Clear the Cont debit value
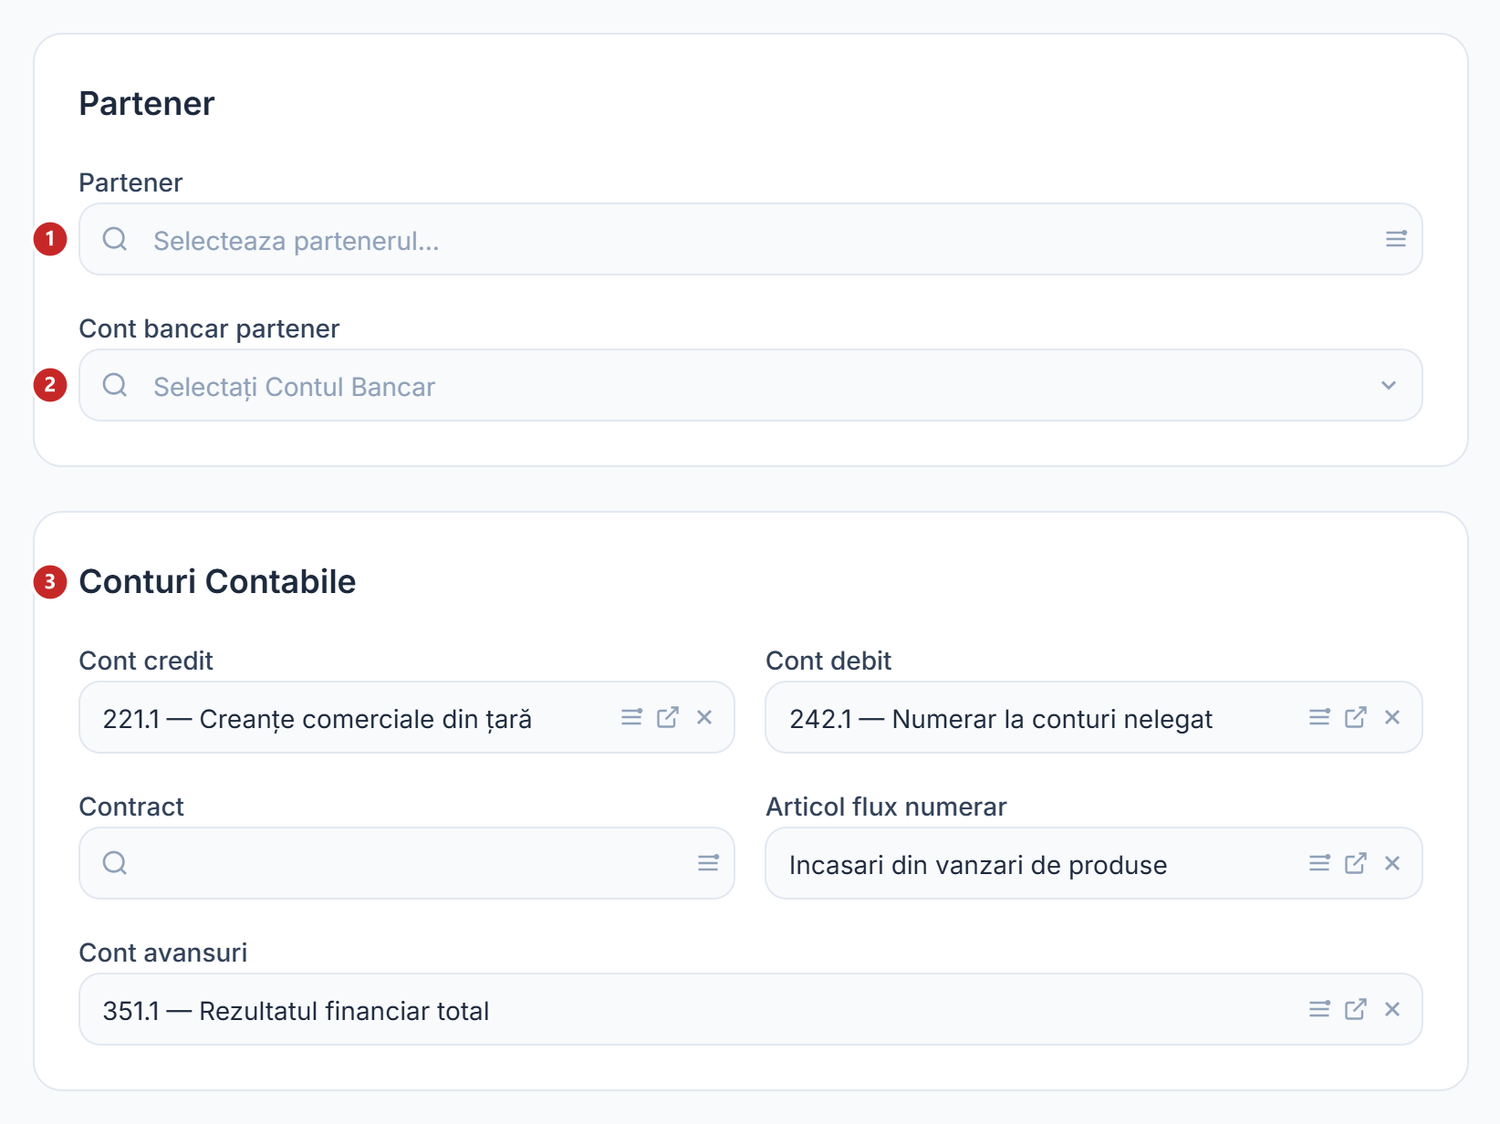Image resolution: width=1500 pixels, height=1124 pixels. click(x=1392, y=717)
